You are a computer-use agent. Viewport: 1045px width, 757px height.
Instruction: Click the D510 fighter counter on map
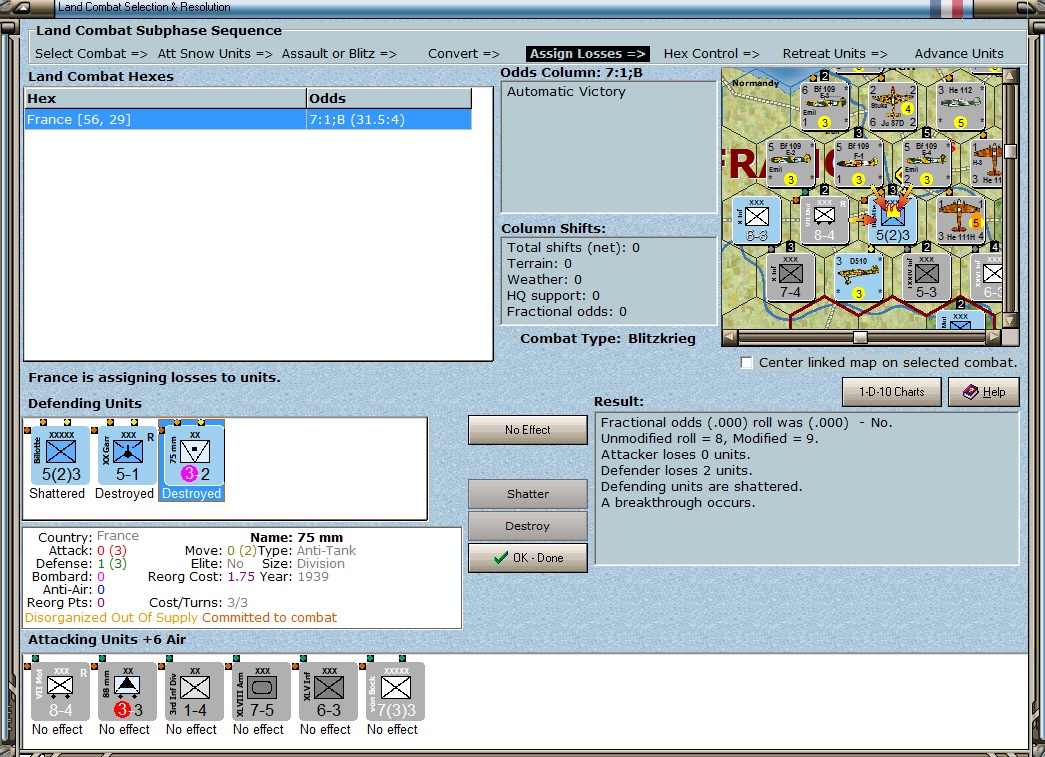pos(858,277)
